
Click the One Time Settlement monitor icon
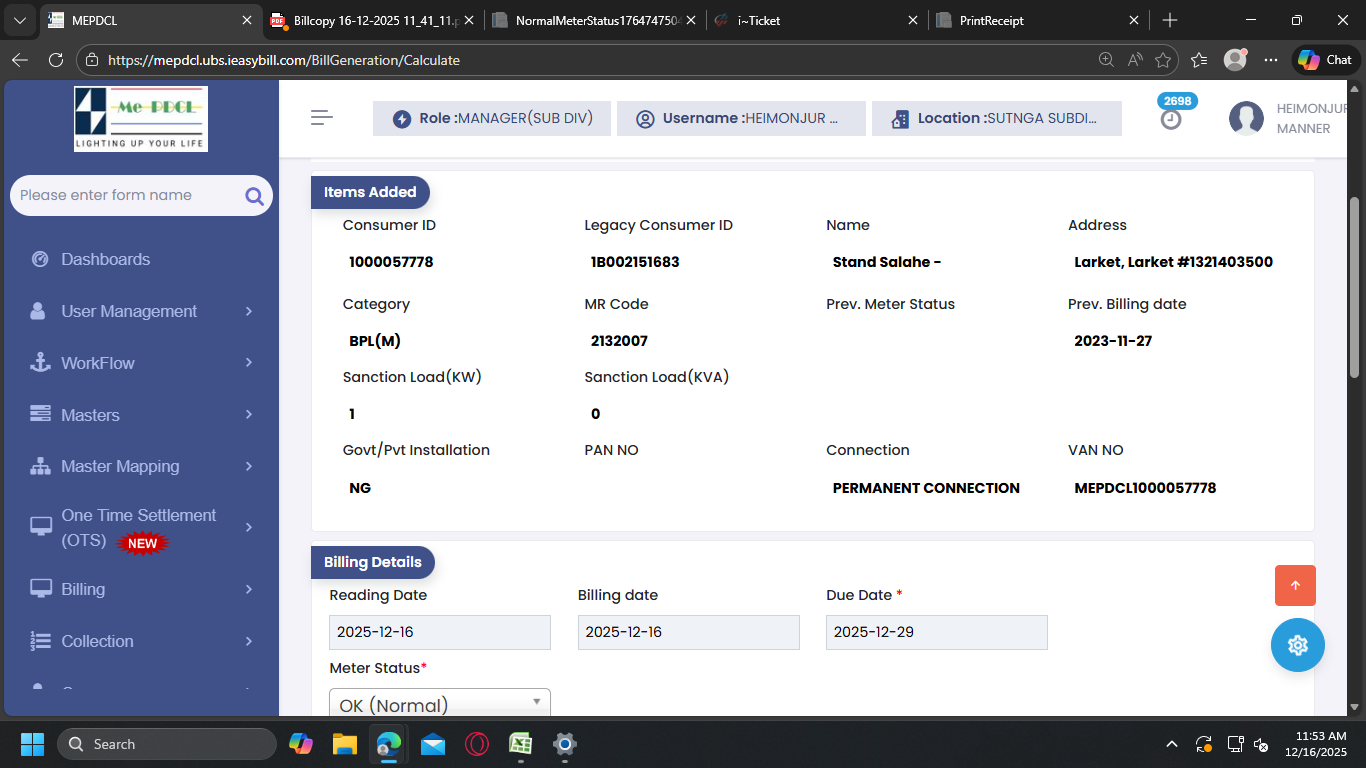click(x=40, y=527)
